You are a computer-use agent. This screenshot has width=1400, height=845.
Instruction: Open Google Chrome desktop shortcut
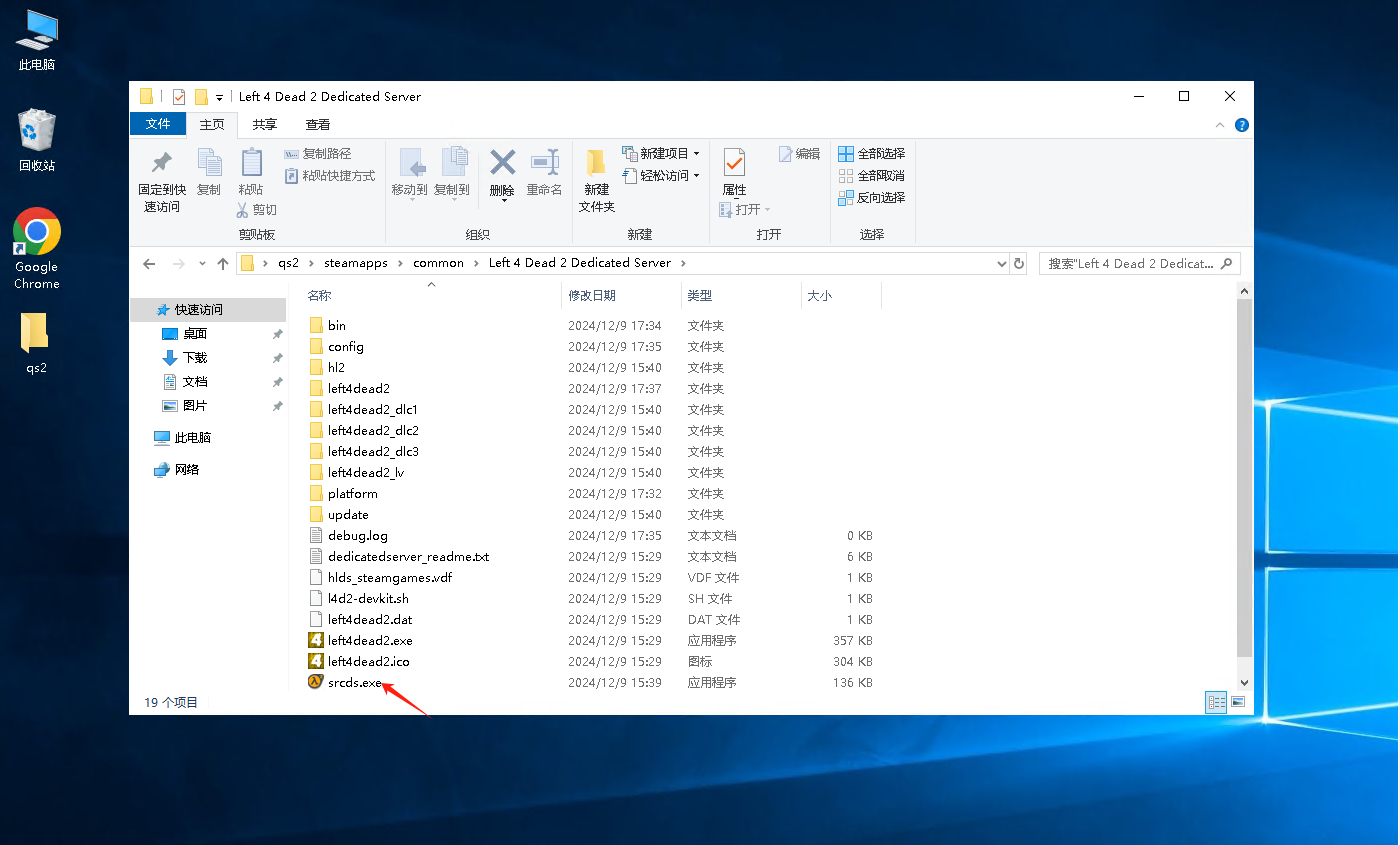point(37,249)
